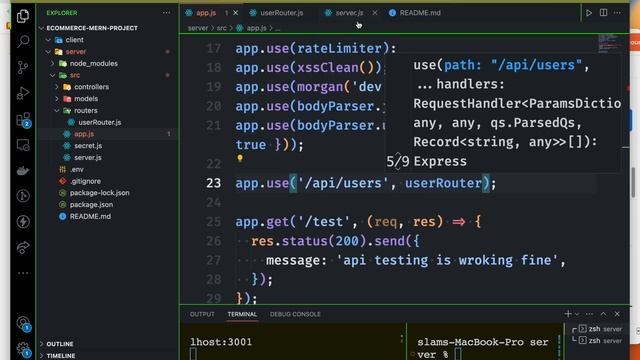Open Explorer panel more actions menu

(x=167, y=13)
